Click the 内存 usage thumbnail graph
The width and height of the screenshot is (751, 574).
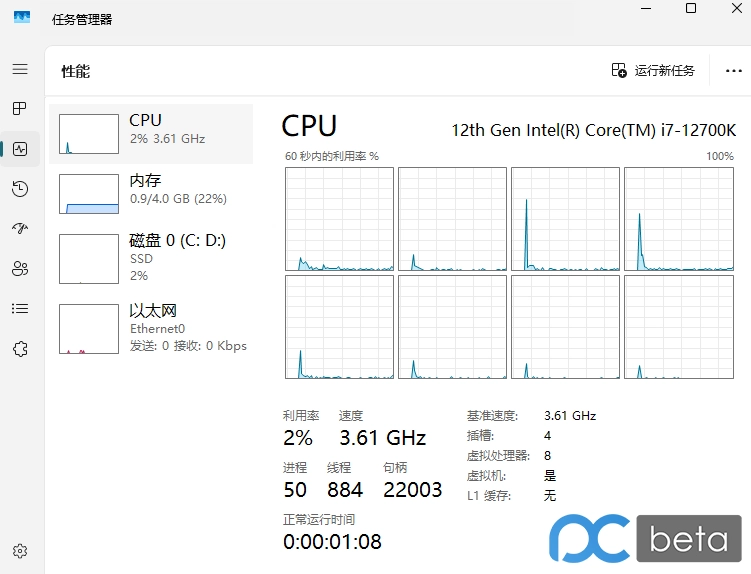[89, 194]
